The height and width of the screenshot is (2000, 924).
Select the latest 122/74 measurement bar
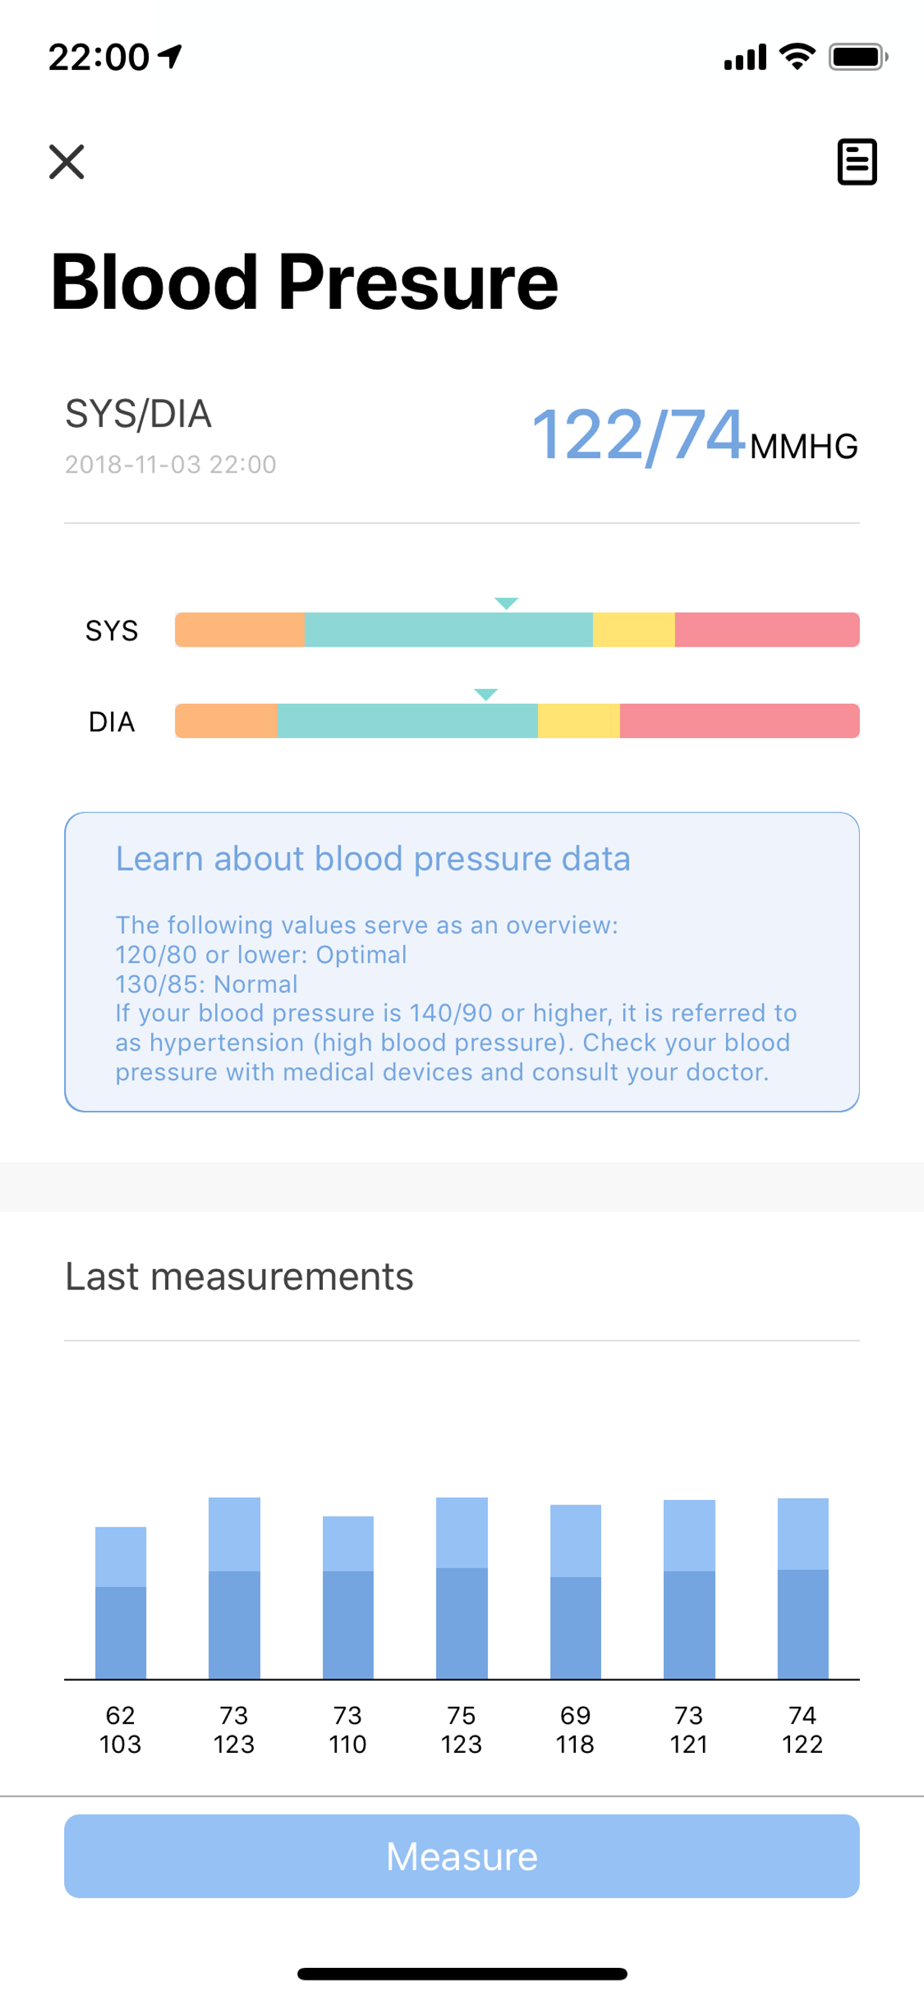coord(803,1589)
